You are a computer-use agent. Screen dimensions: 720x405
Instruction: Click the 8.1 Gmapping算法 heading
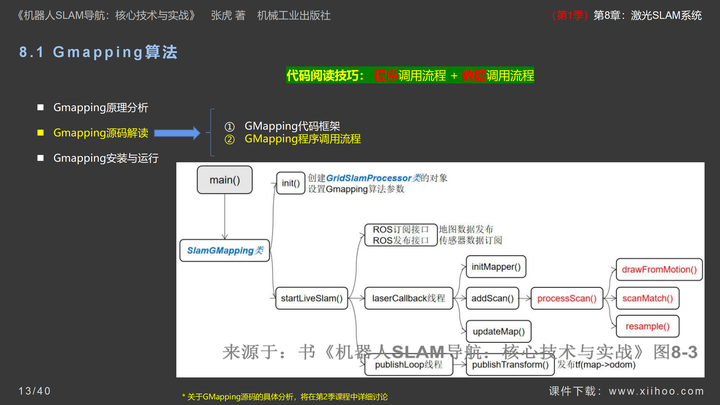(98, 52)
